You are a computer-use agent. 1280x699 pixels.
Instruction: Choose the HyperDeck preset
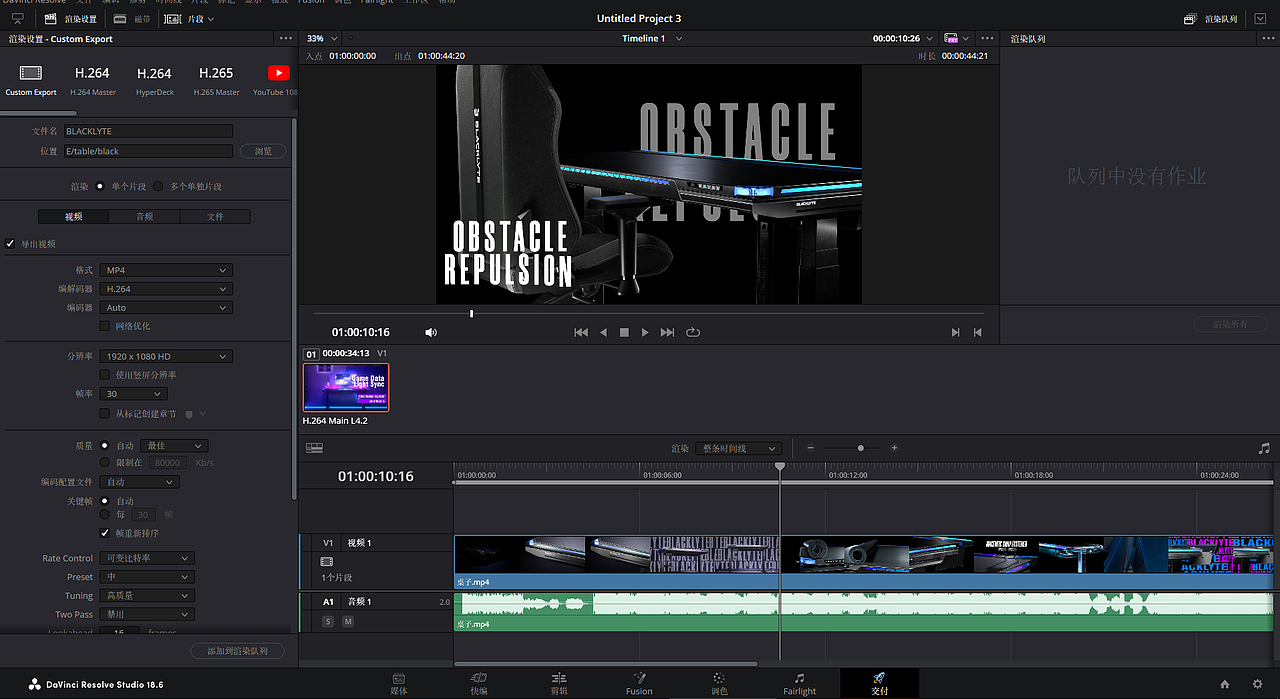tap(154, 80)
